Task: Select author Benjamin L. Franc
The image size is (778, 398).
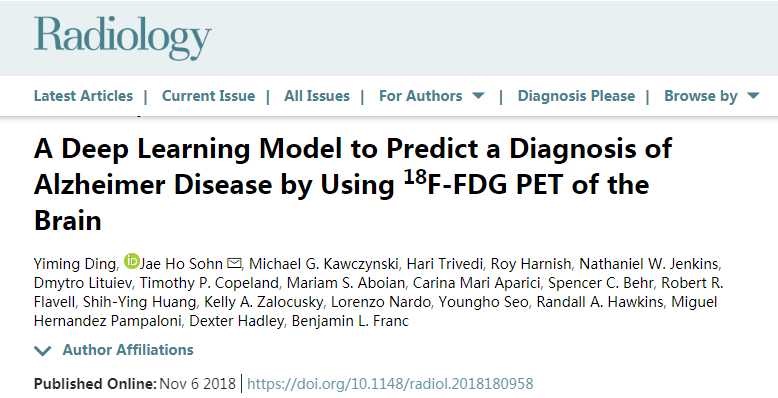Action: 350,321
